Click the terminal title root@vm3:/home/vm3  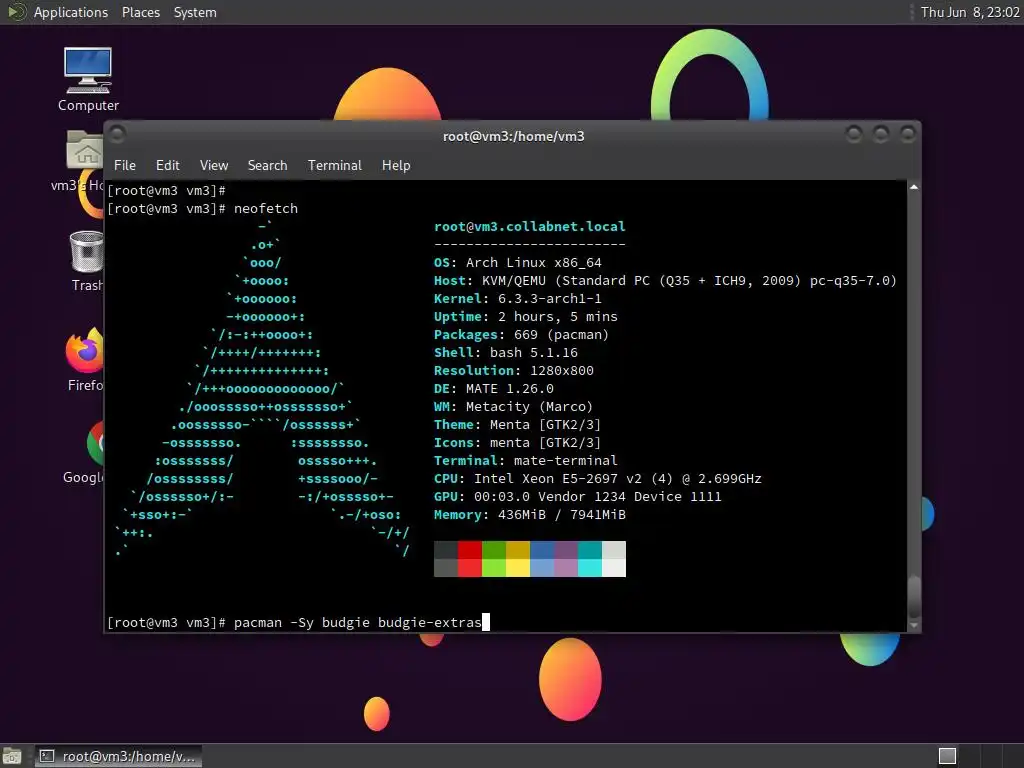pyautogui.click(x=513, y=136)
